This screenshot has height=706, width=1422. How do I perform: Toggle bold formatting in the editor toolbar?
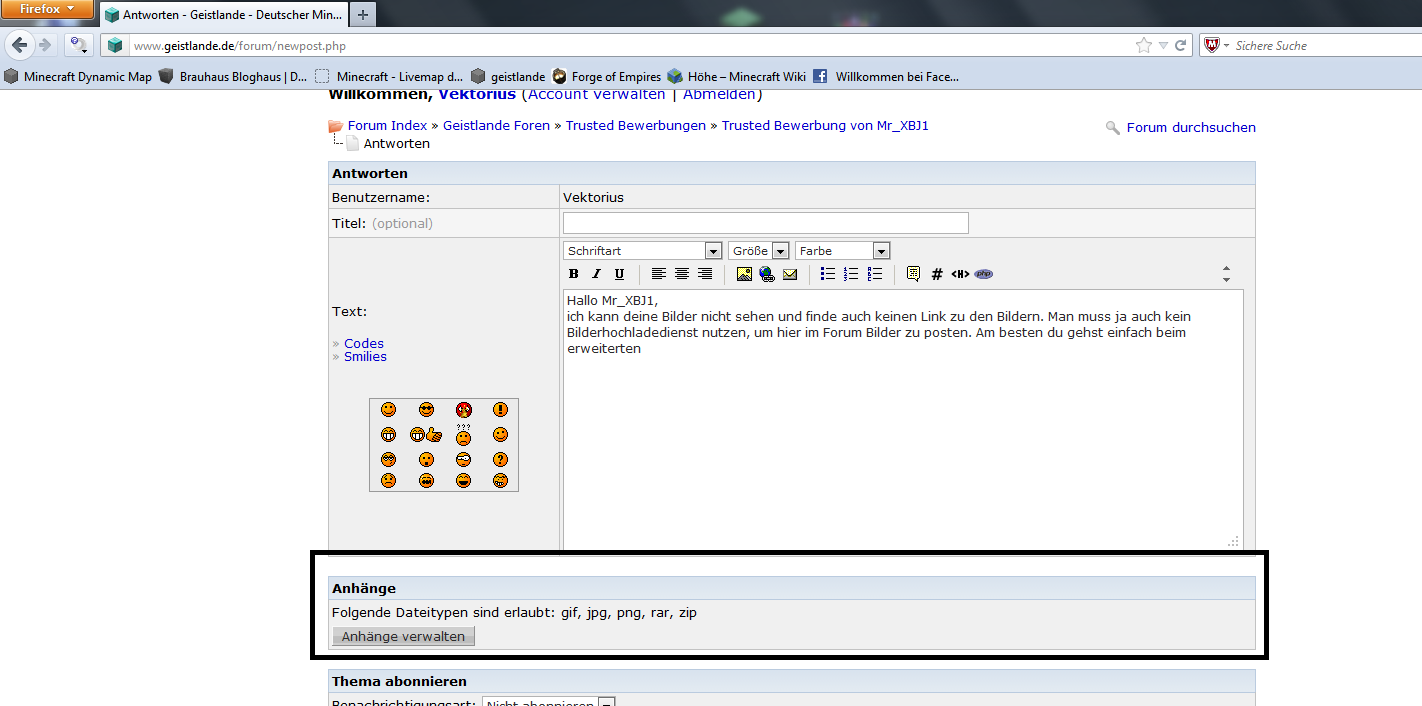tap(574, 274)
